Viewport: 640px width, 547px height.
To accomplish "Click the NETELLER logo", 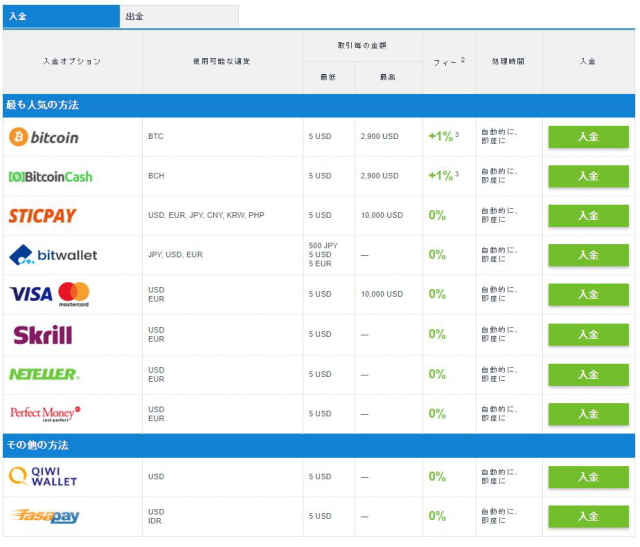I will pos(44,374).
